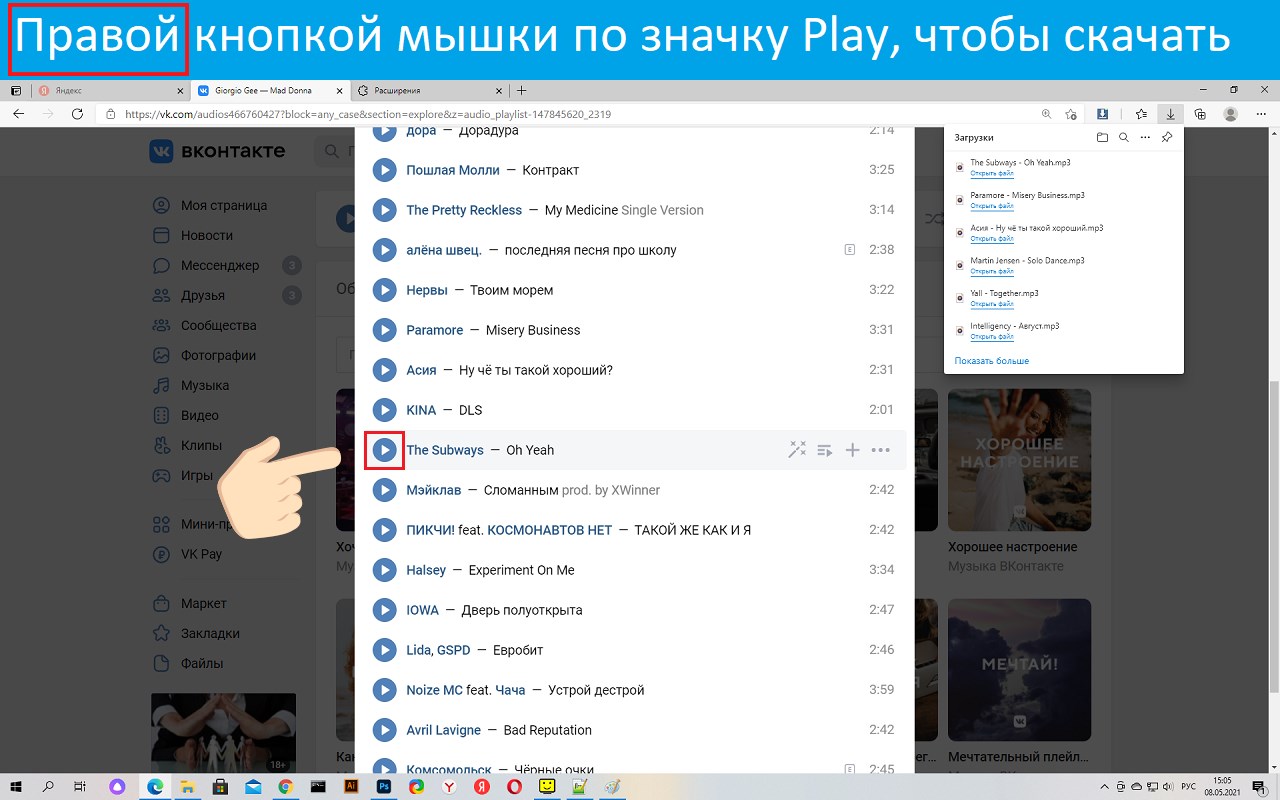Pin the Загрузки downloads panel
Image resolution: width=1280 pixels, height=800 pixels.
[1167, 138]
